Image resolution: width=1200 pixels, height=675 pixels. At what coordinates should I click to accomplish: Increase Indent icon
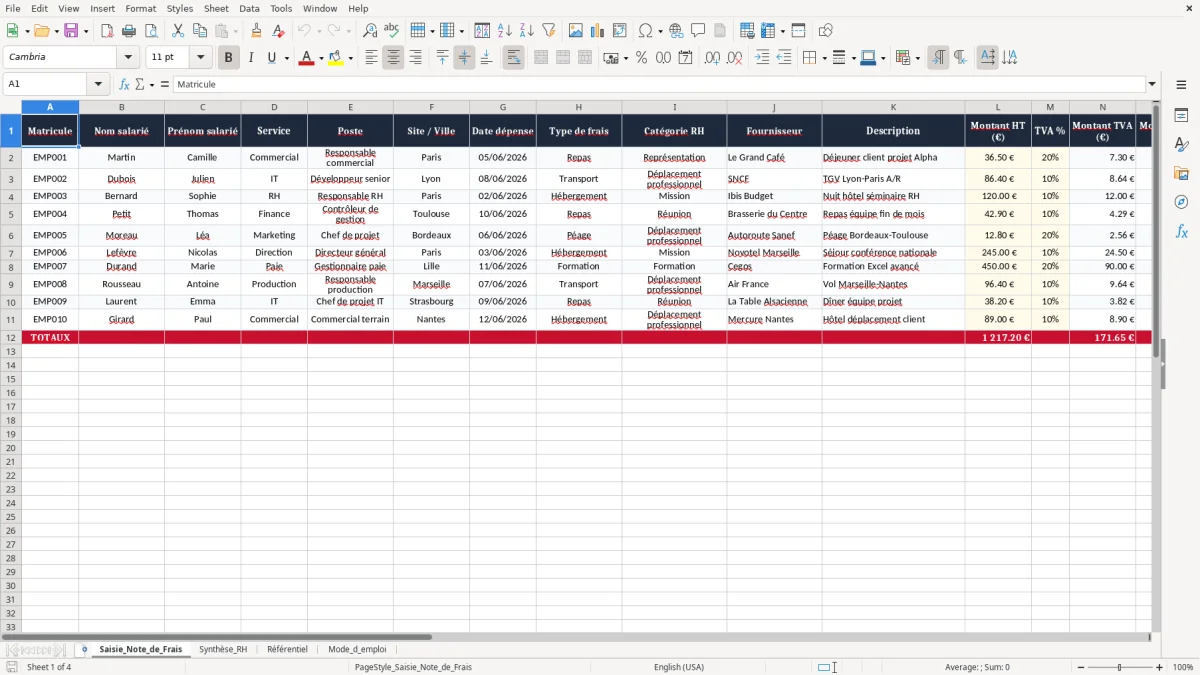point(762,58)
